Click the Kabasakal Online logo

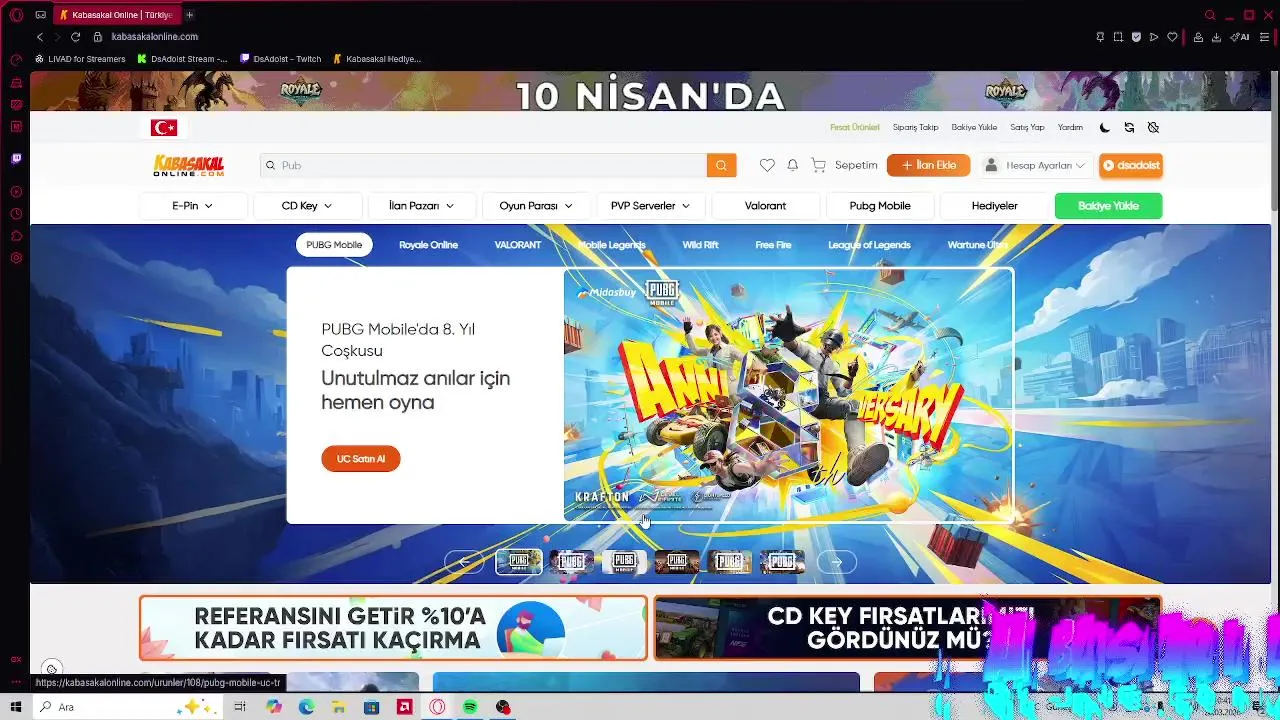188,165
